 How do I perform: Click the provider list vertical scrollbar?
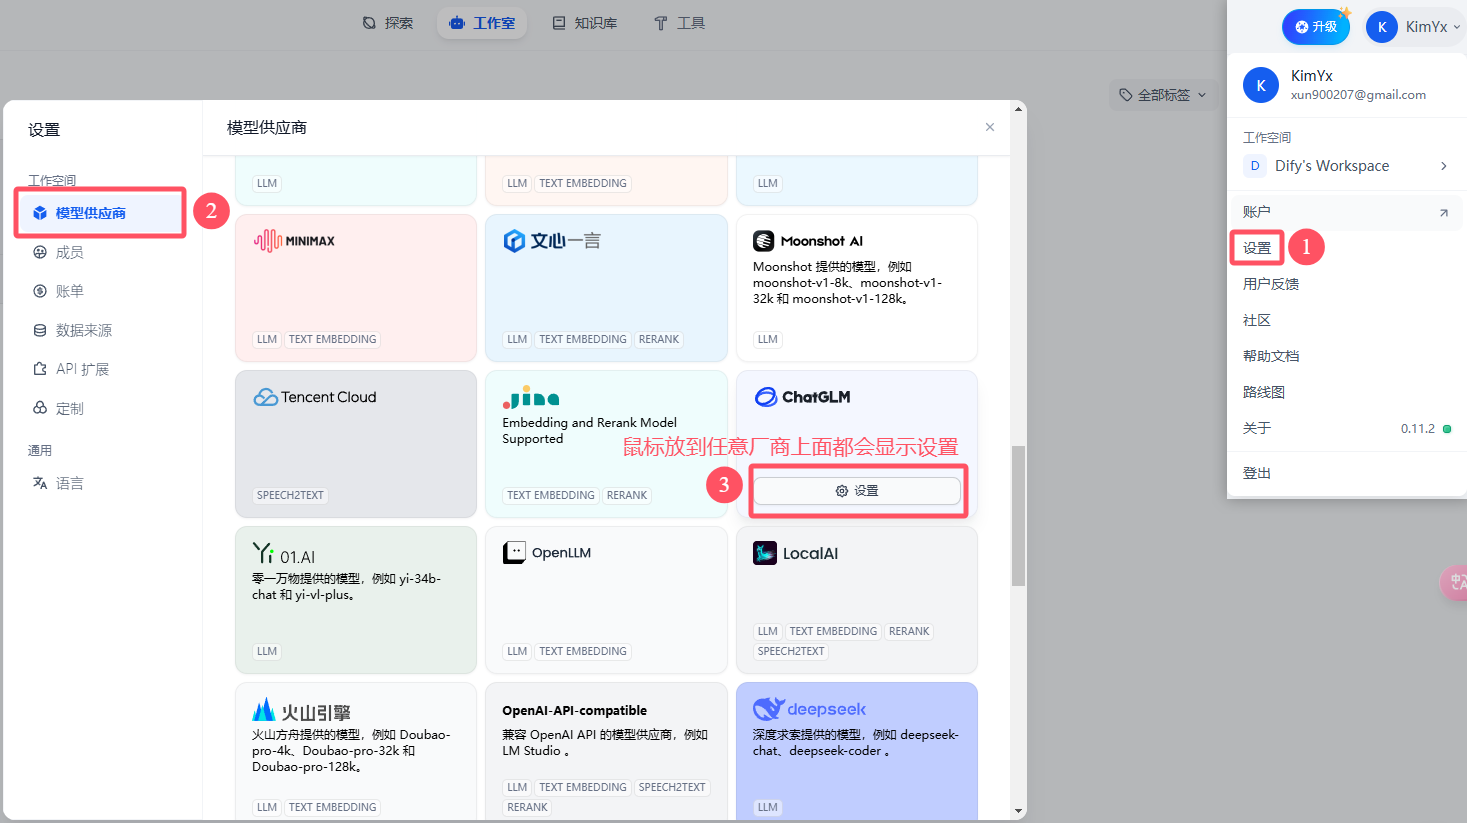pyautogui.click(x=1018, y=515)
